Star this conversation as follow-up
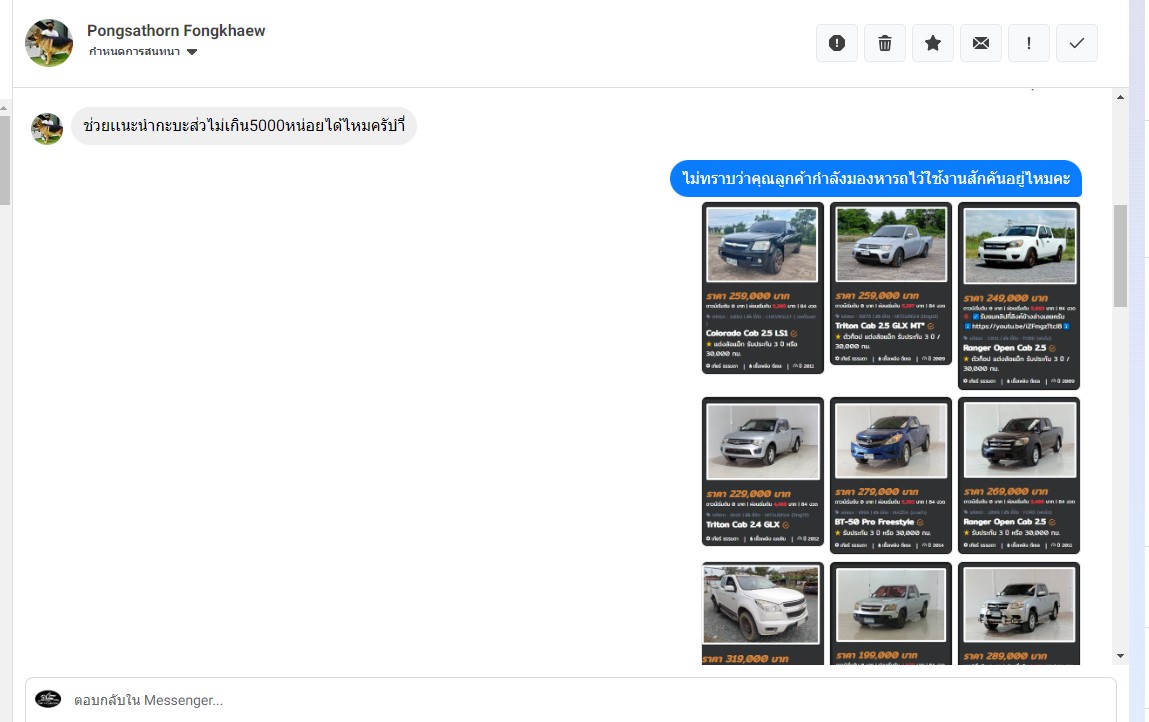This screenshot has width=1149, height=722. point(933,43)
